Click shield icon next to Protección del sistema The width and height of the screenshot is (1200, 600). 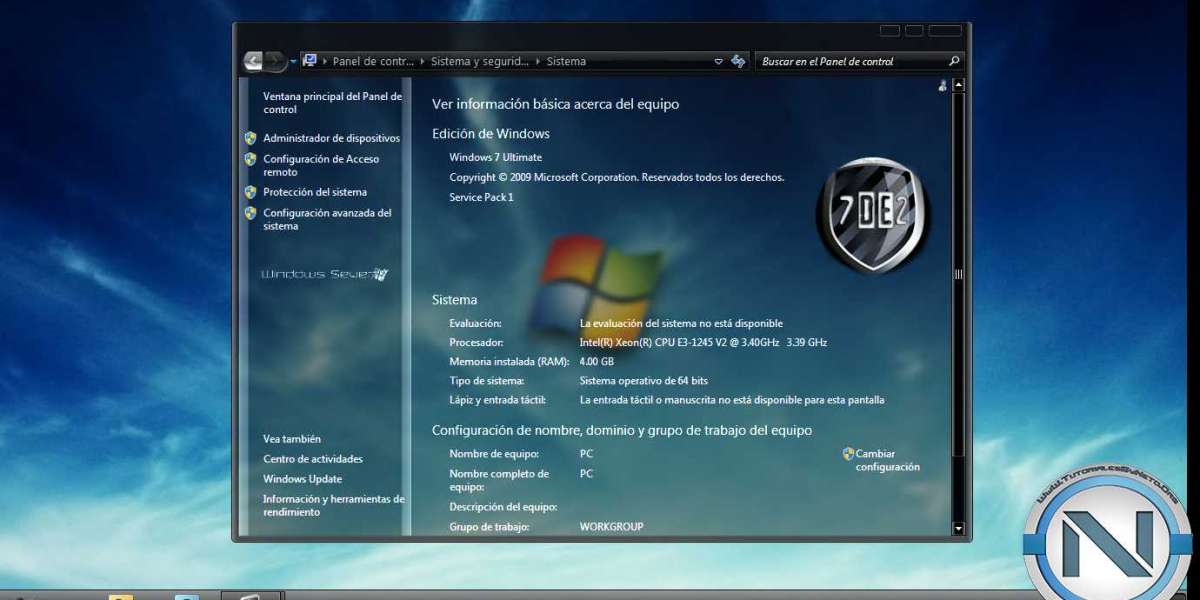(x=250, y=192)
